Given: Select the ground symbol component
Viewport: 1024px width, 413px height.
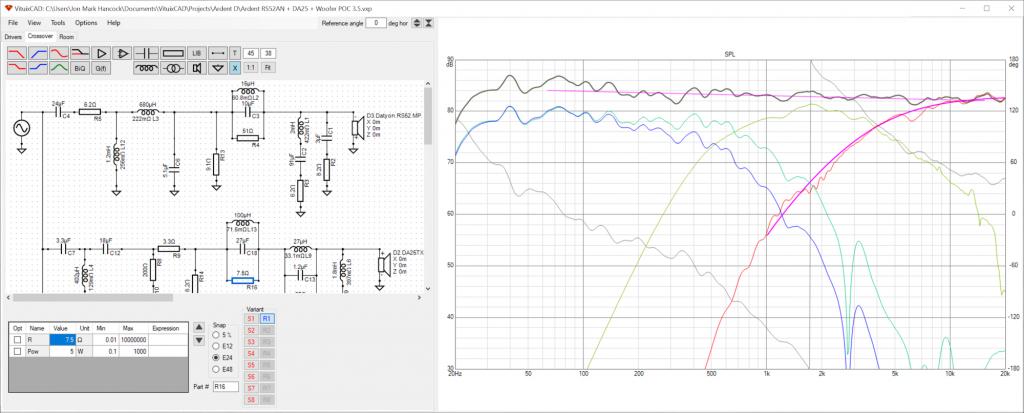Looking at the screenshot, I should pyautogui.click(x=217, y=68).
